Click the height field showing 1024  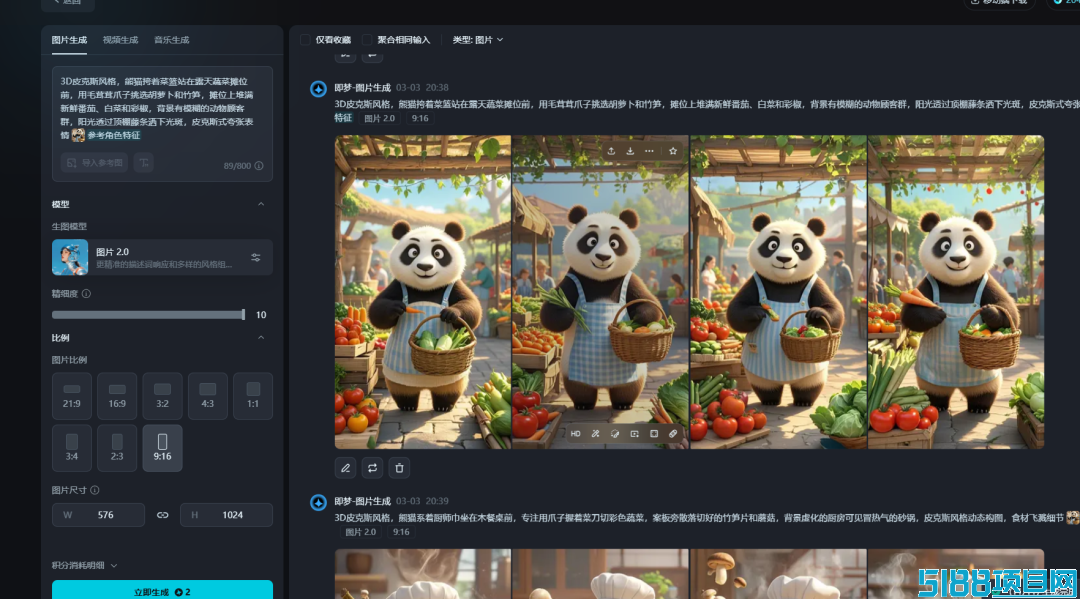(227, 515)
